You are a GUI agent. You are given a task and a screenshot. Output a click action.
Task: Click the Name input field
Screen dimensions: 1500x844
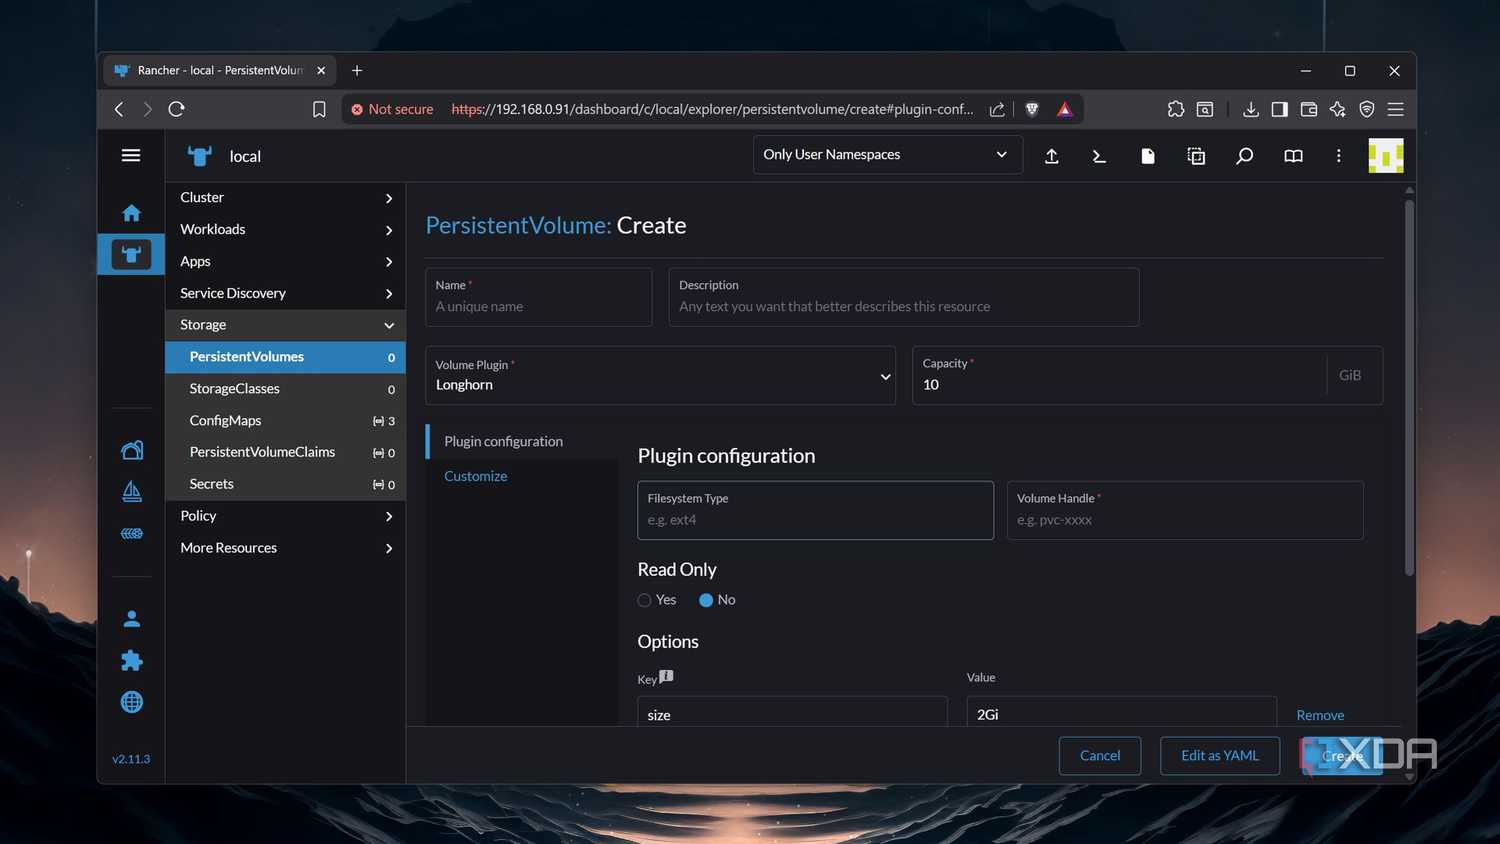tap(538, 297)
